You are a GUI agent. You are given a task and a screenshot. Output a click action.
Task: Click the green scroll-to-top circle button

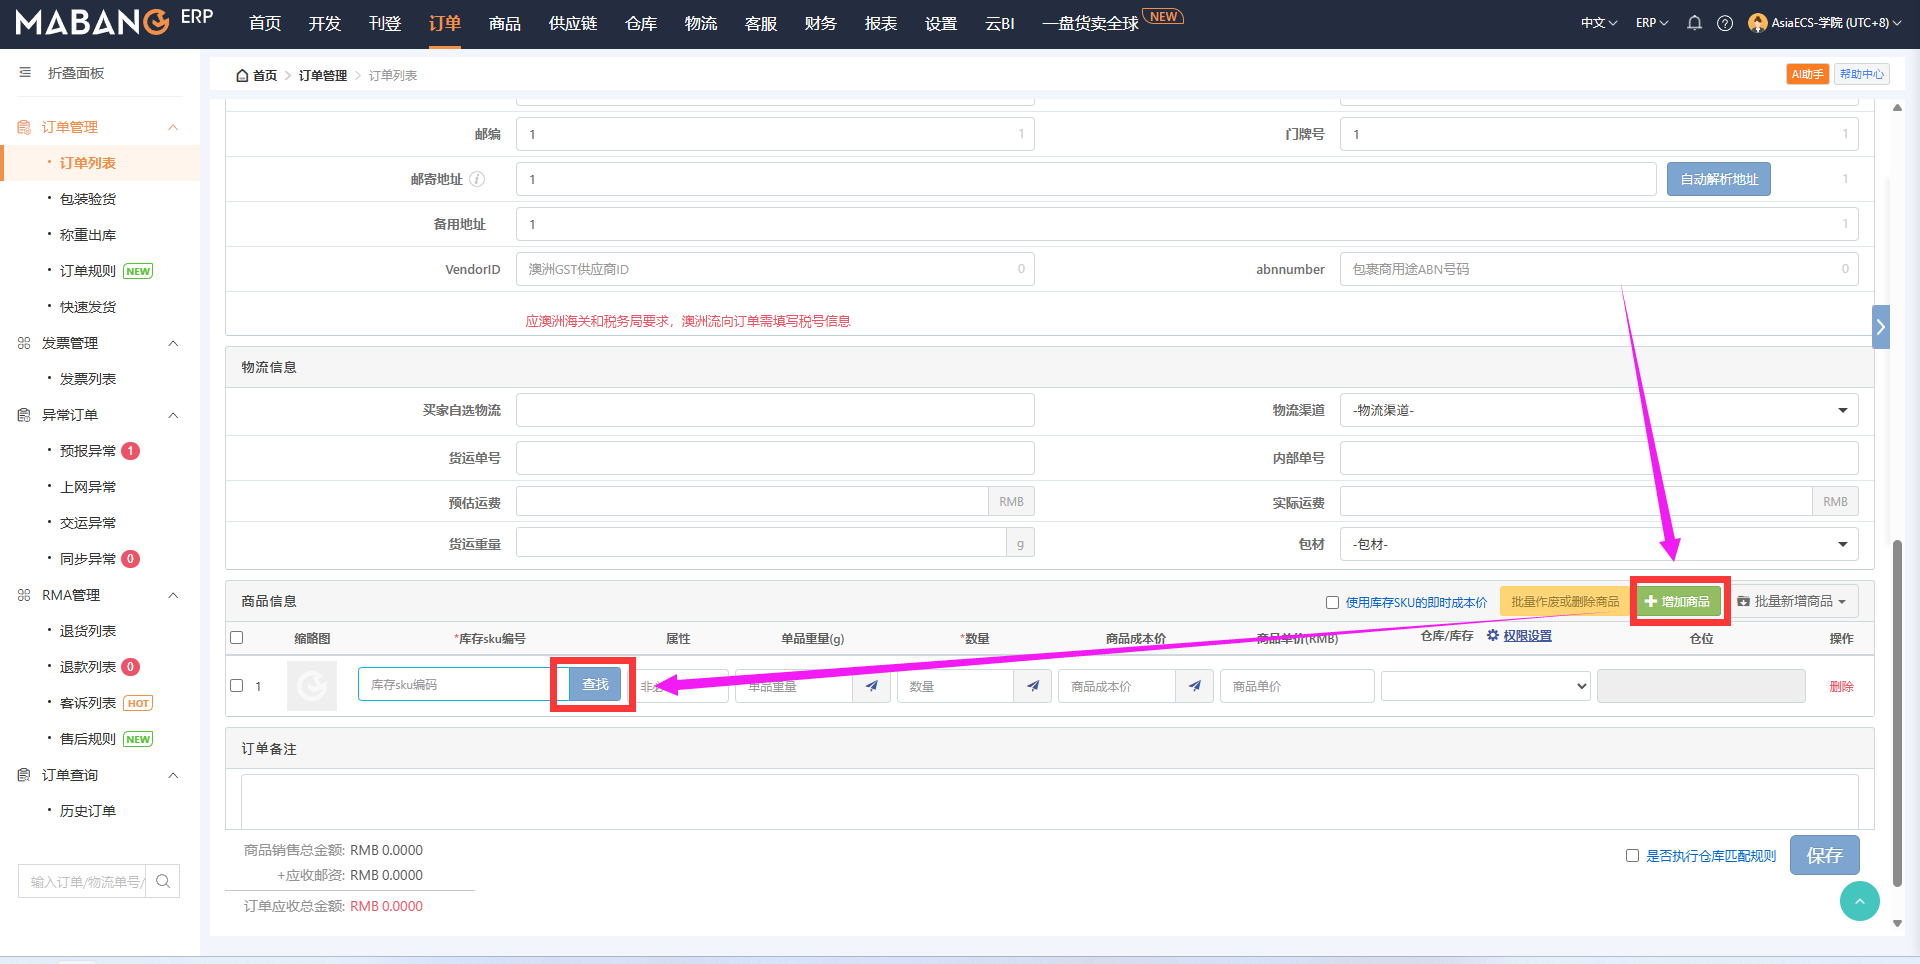[x=1859, y=901]
